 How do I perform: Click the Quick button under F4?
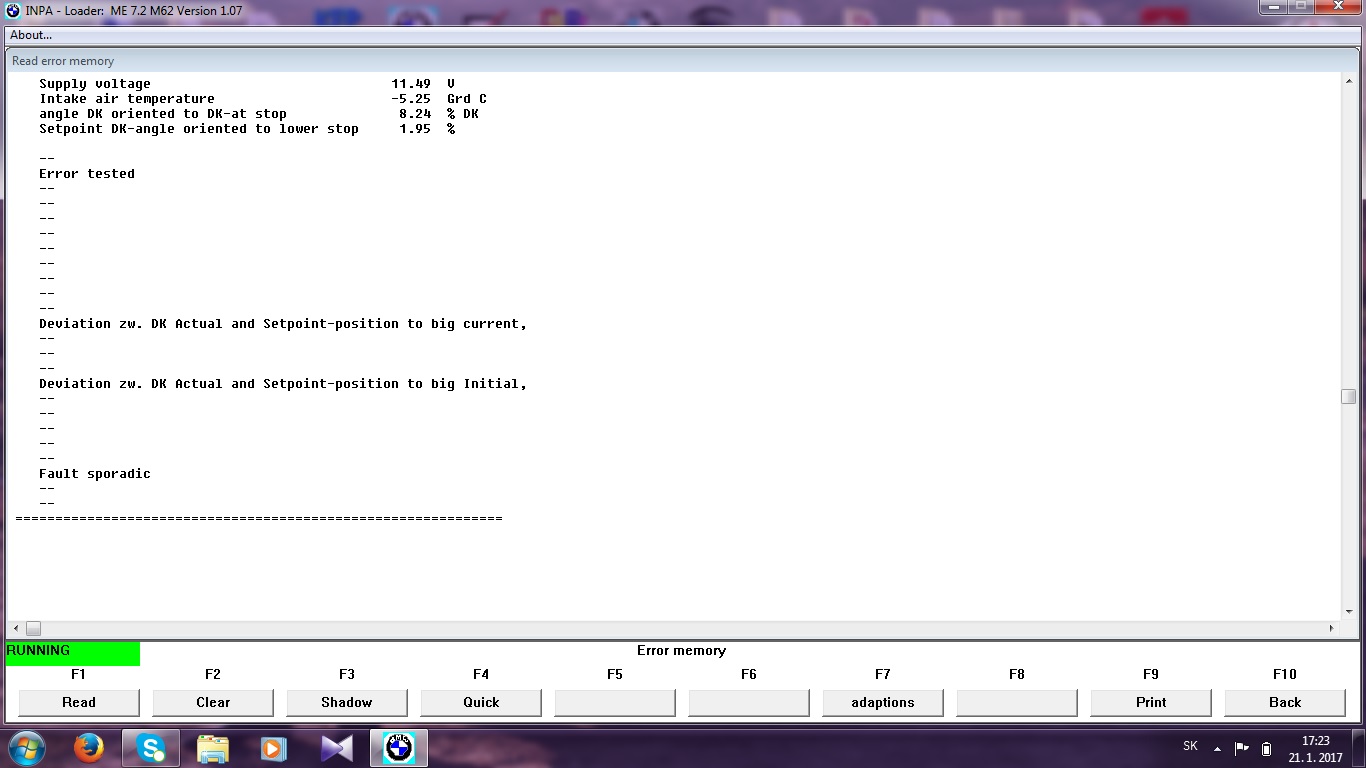(x=481, y=702)
